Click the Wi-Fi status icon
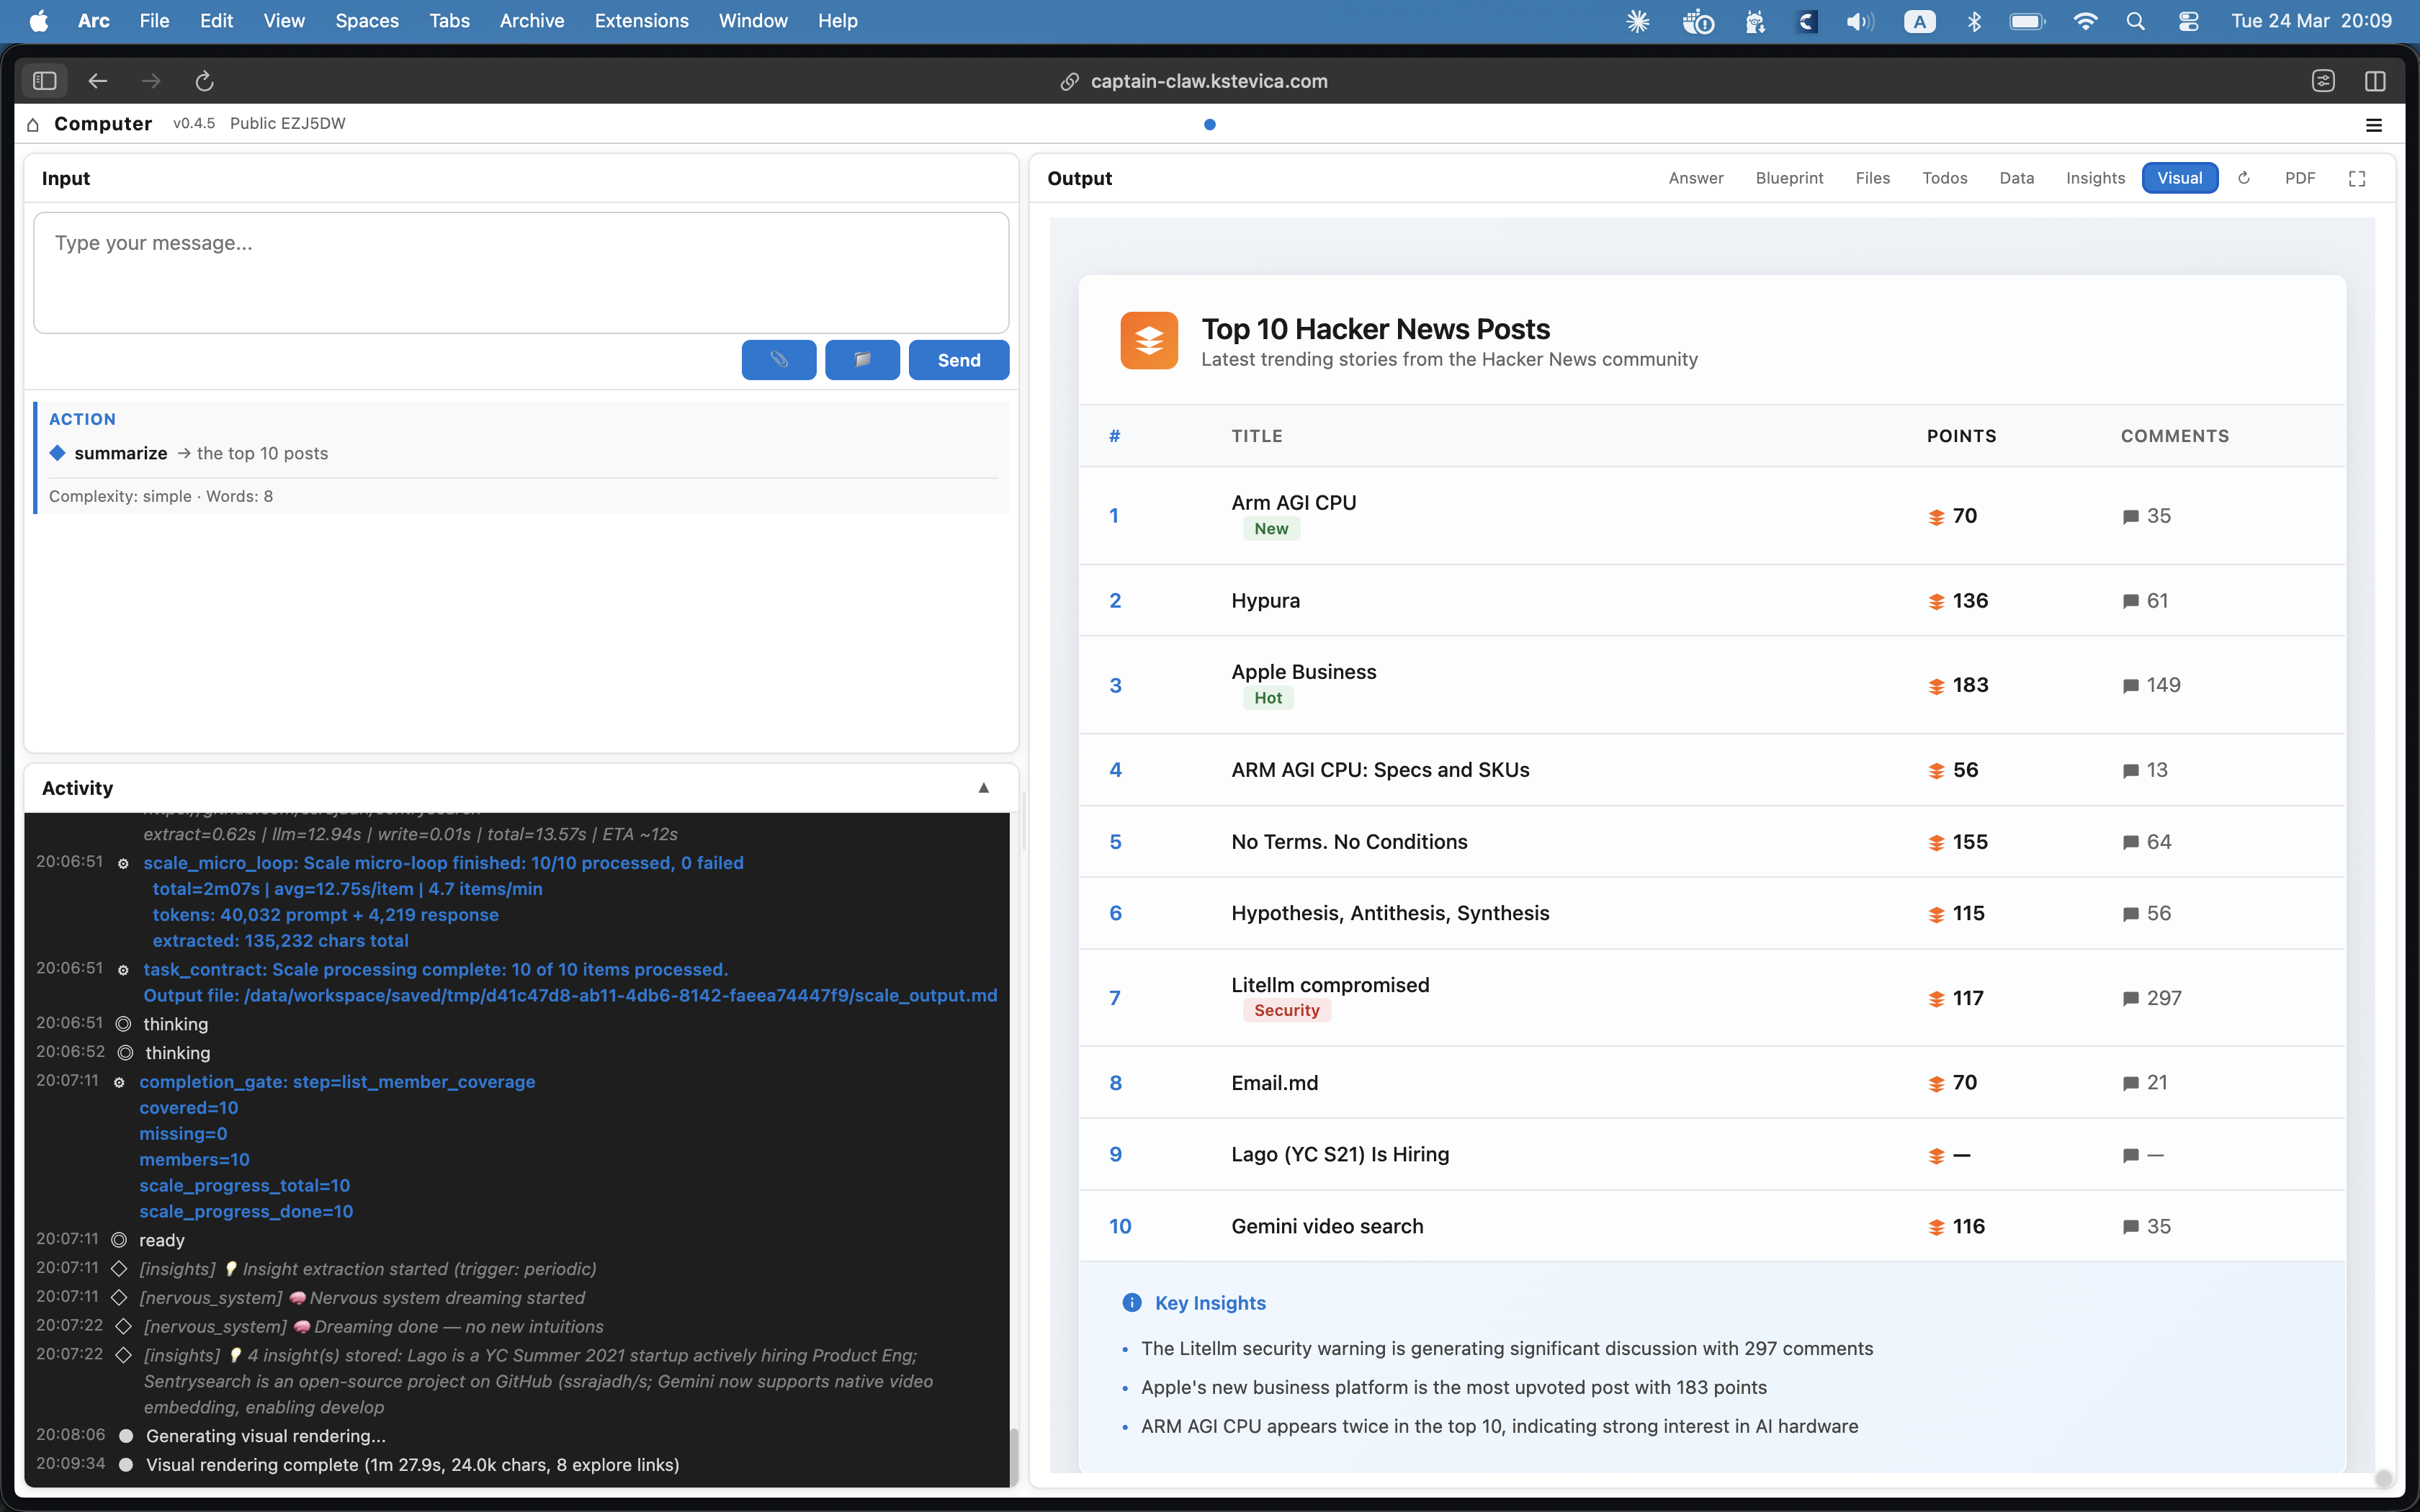The height and width of the screenshot is (1512, 2420). pos(2085,21)
